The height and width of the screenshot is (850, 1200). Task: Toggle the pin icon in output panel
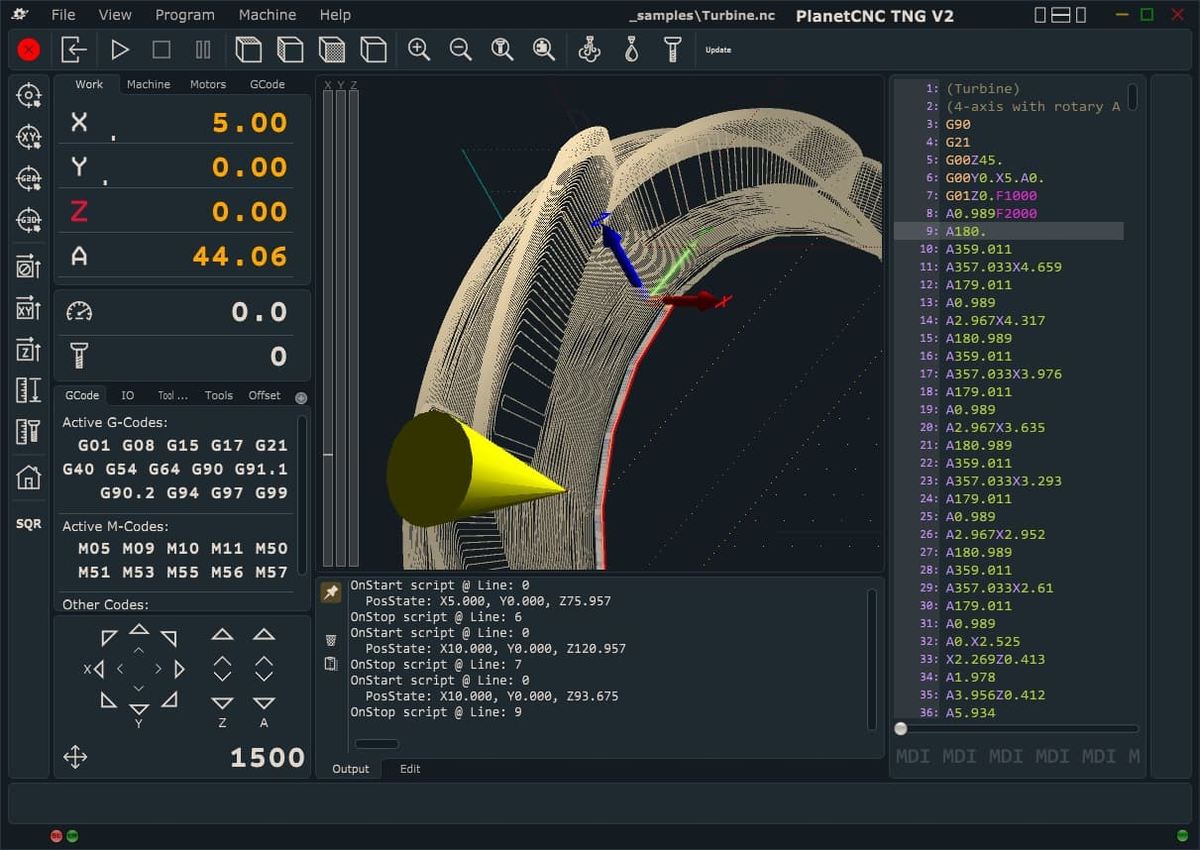pos(330,593)
